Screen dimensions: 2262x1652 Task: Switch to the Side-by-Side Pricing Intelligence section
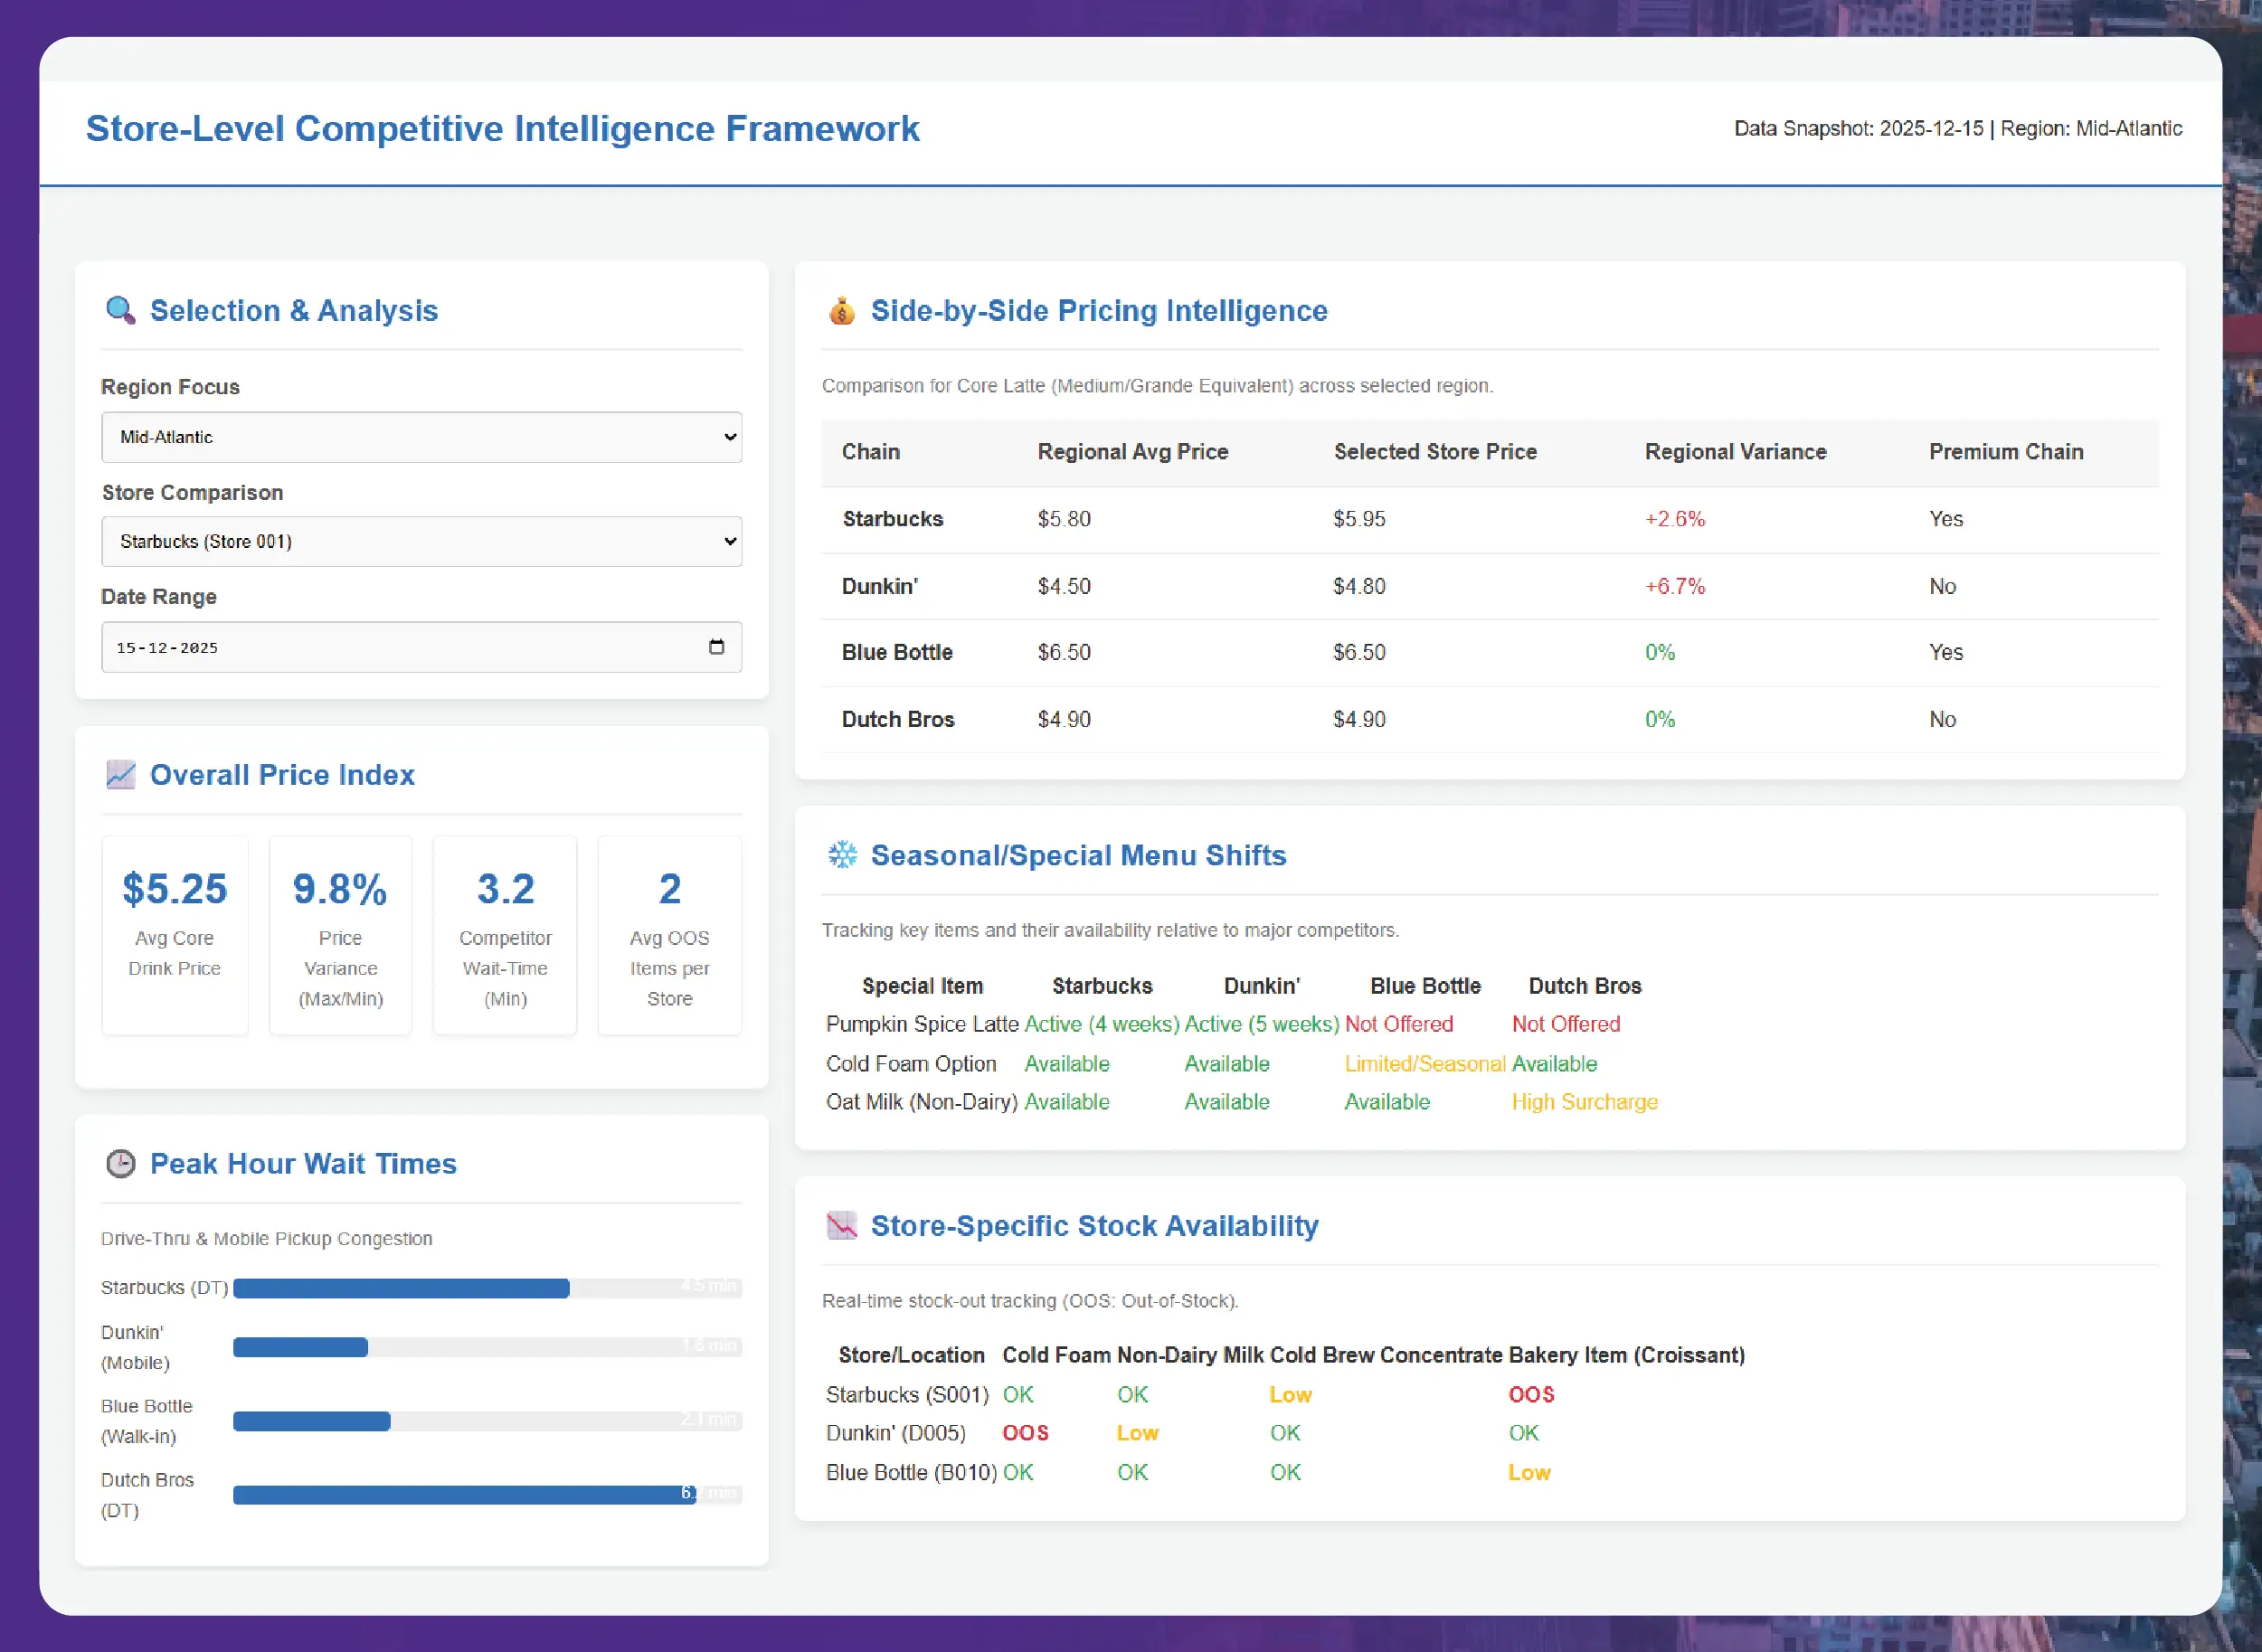[1098, 311]
